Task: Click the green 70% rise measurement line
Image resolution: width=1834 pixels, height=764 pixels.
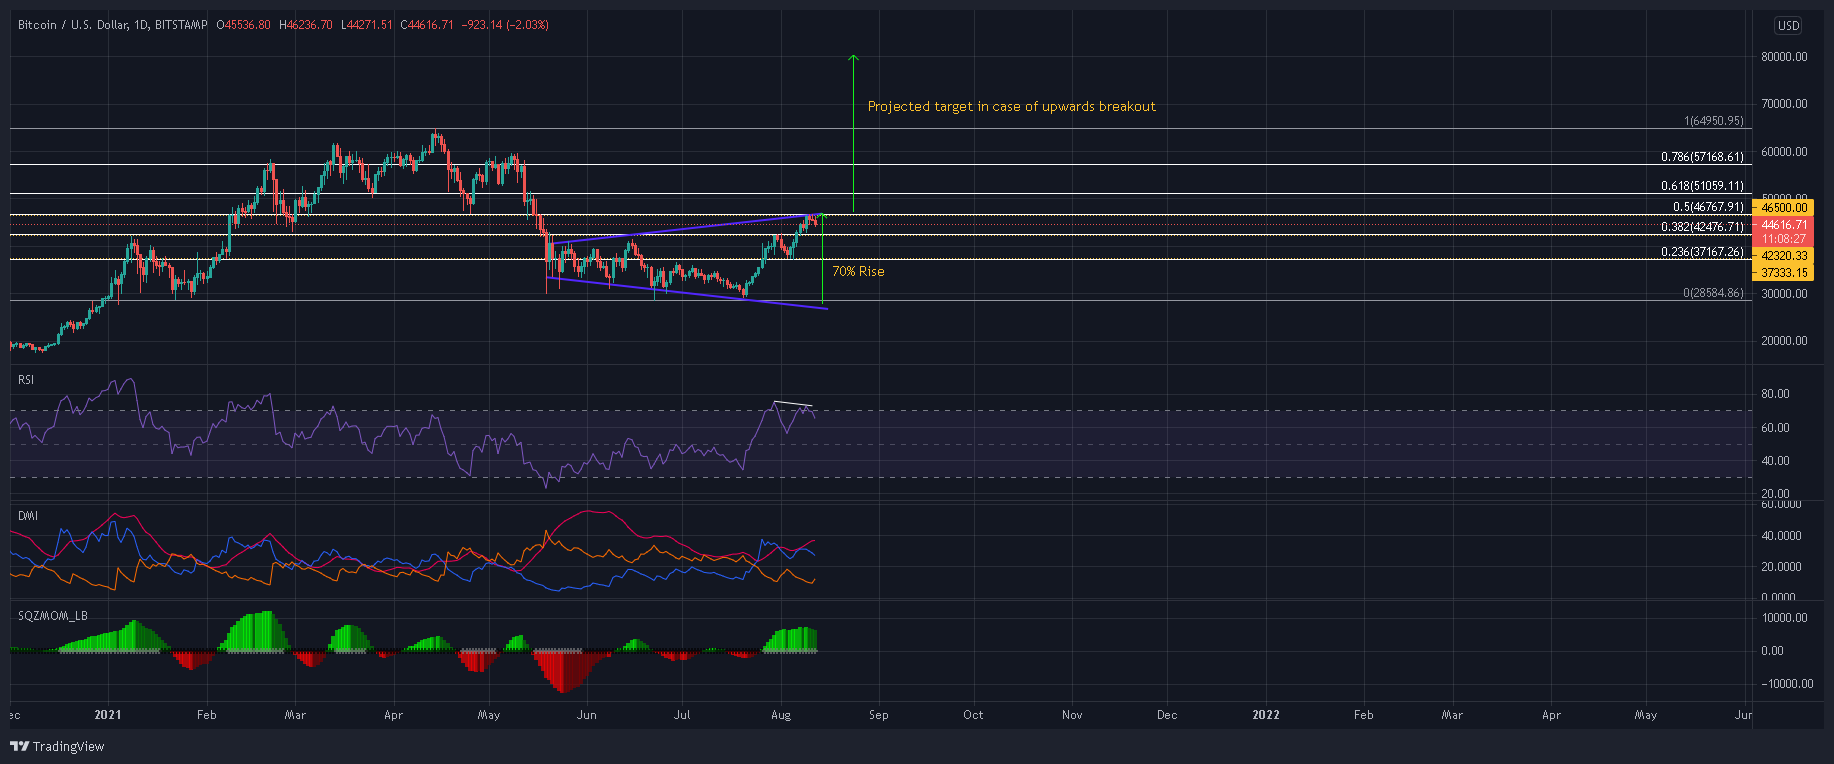Action: point(822,258)
